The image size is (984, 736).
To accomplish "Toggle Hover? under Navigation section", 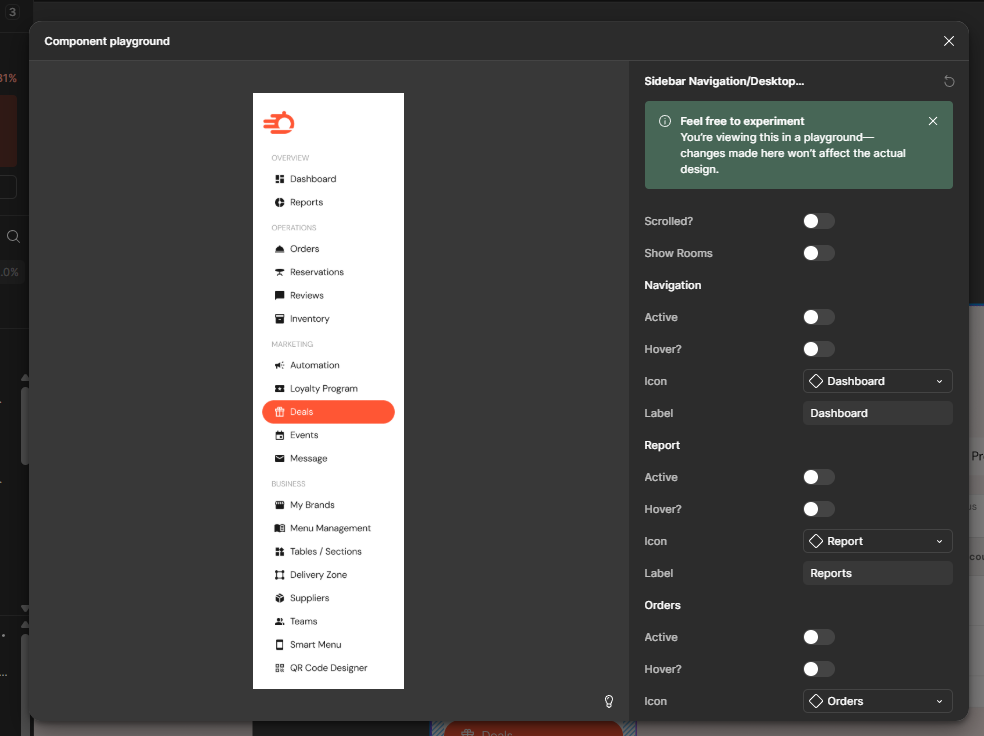I will tap(819, 349).
